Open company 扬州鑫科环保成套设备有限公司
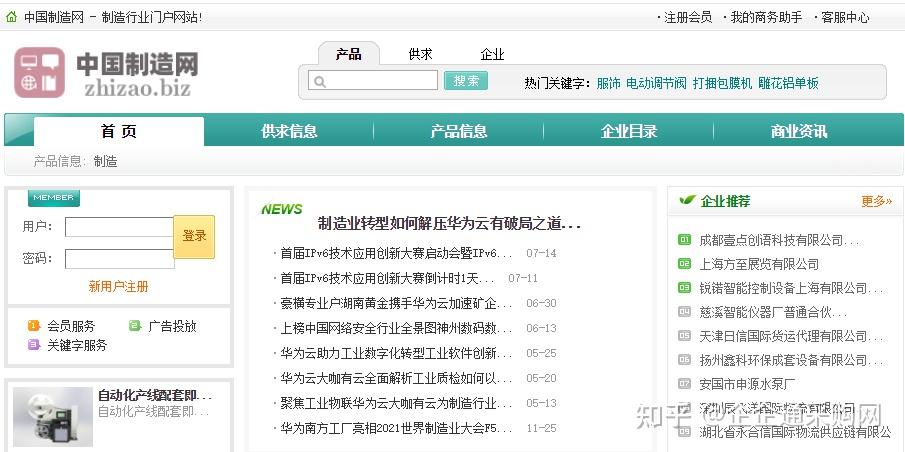The width and height of the screenshot is (905, 452). [x=791, y=360]
